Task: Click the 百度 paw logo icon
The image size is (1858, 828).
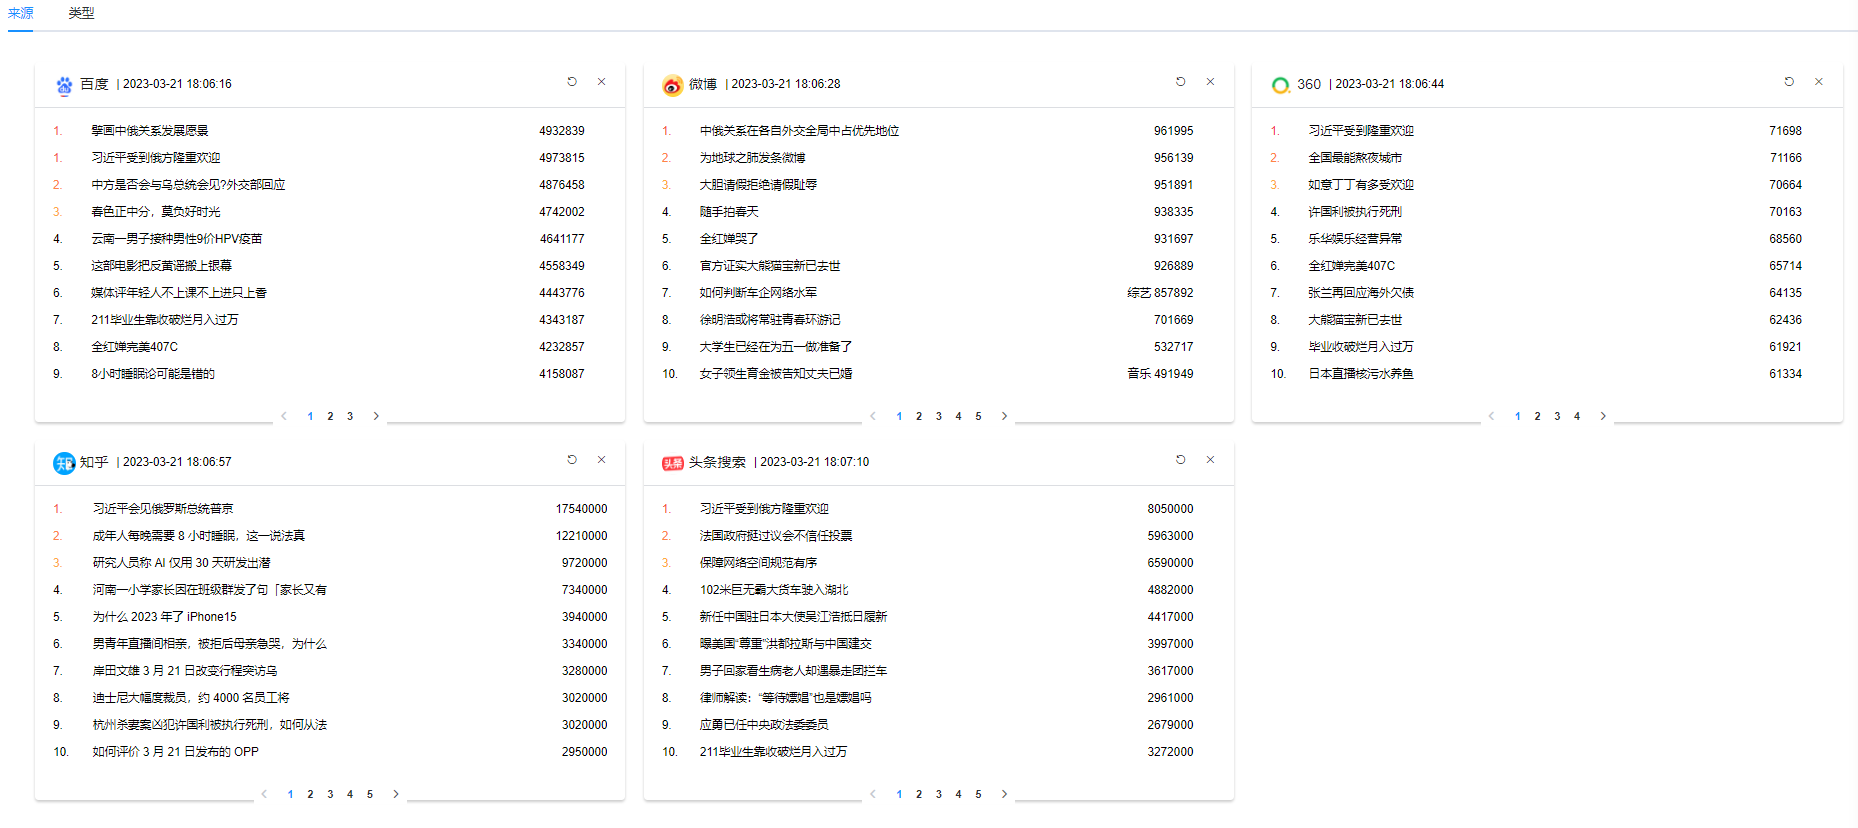Action: [64, 85]
